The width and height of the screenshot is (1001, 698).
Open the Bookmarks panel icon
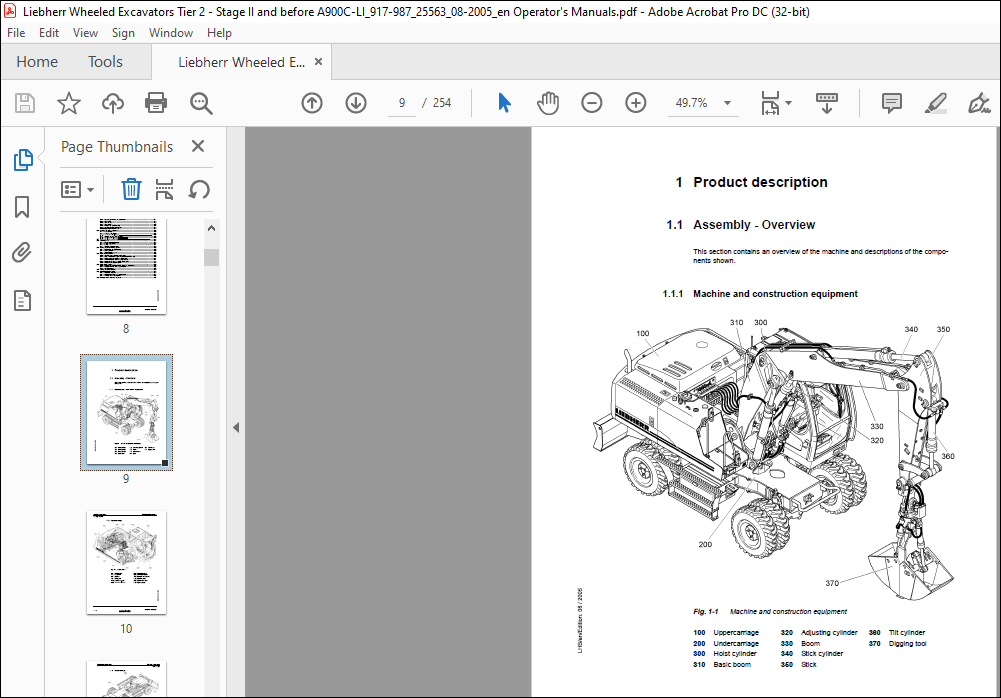(22, 206)
